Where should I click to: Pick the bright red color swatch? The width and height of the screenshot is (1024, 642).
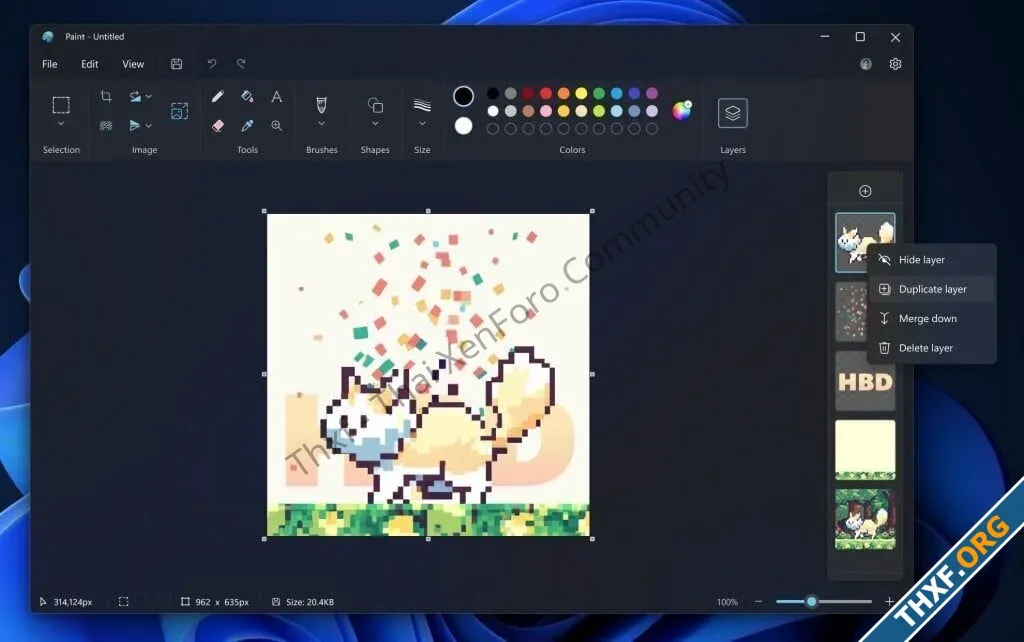(x=546, y=93)
